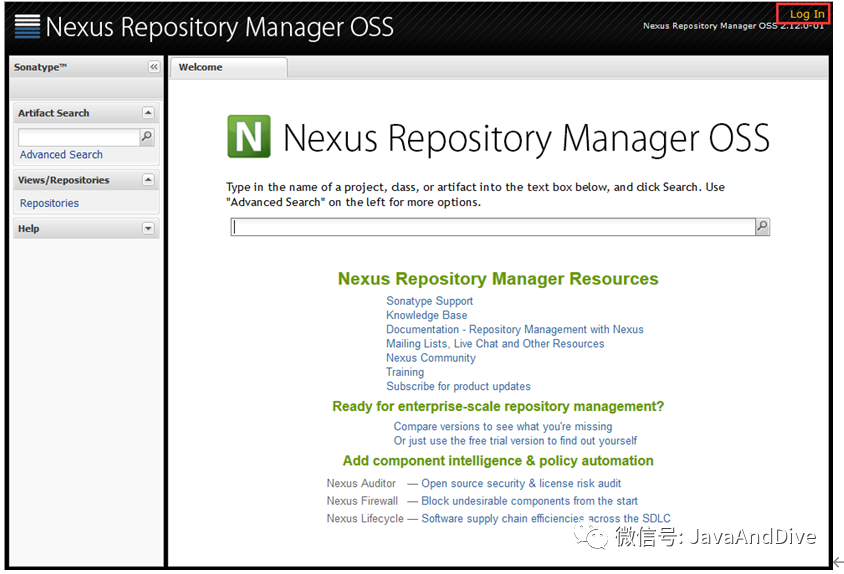The image size is (844, 574).
Task: Expand the Help section
Action: (x=148, y=228)
